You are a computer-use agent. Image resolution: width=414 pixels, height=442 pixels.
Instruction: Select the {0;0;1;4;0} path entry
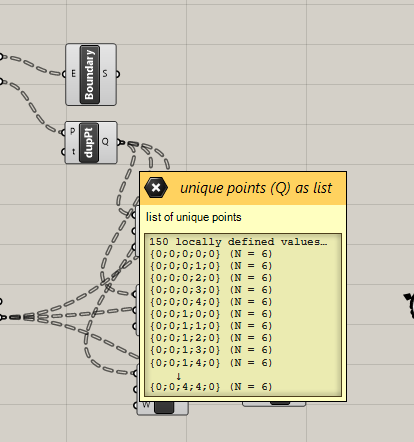coord(211,363)
